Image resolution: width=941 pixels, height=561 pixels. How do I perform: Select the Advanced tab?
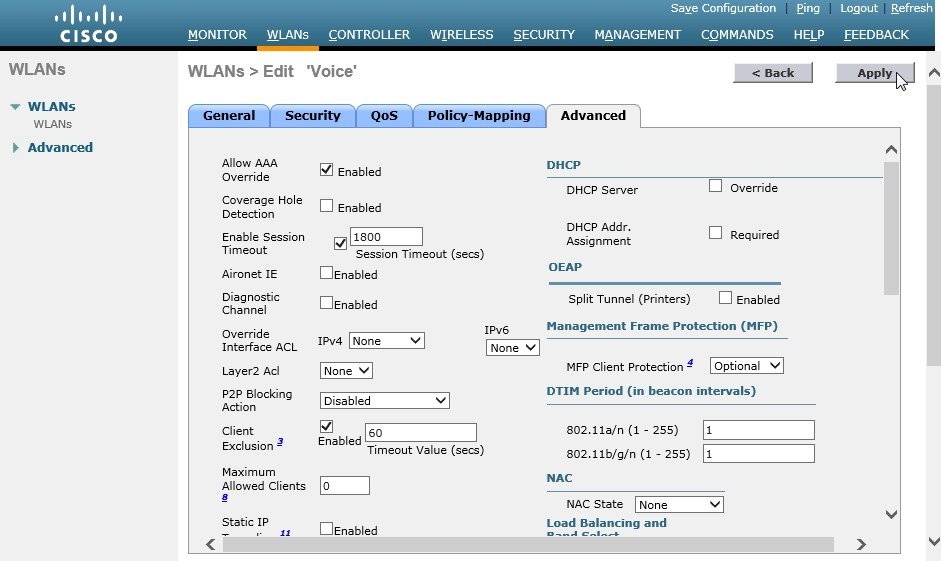pyautogui.click(x=593, y=116)
